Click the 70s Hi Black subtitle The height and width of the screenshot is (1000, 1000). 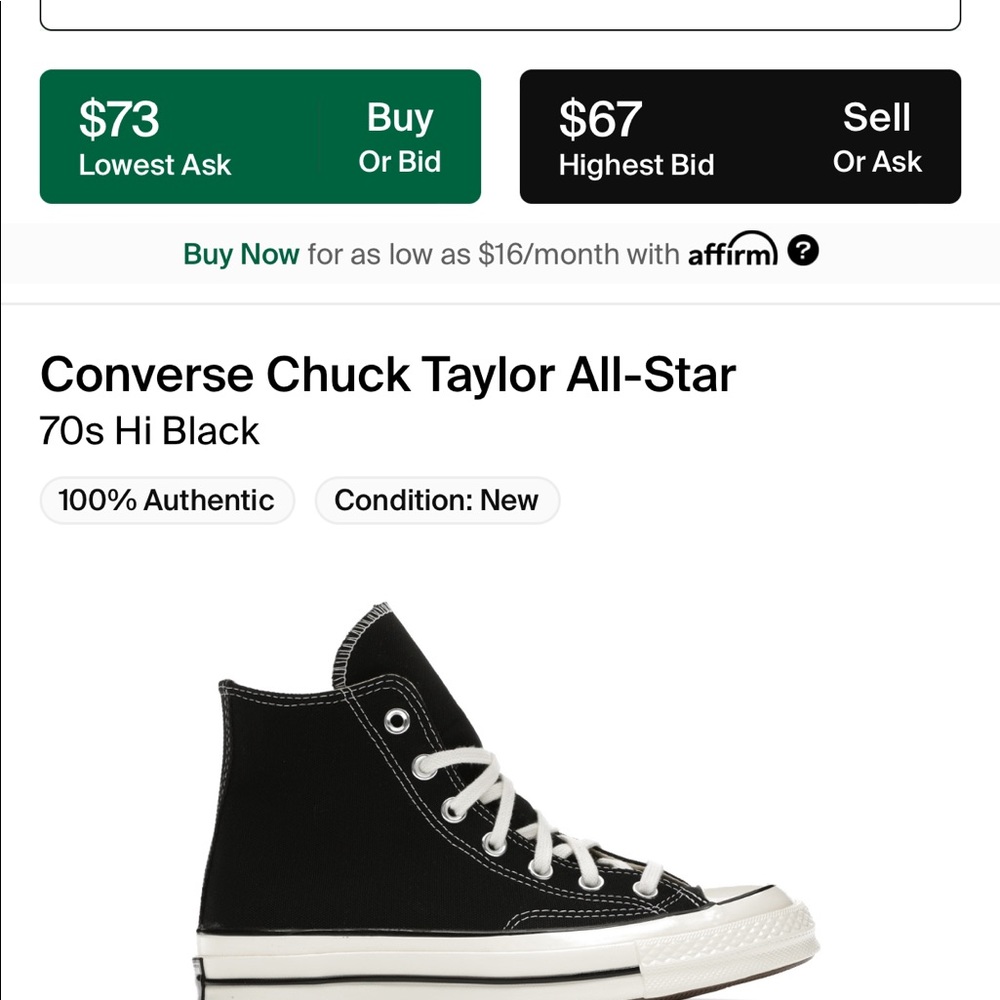pyautogui.click(x=150, y=430)
